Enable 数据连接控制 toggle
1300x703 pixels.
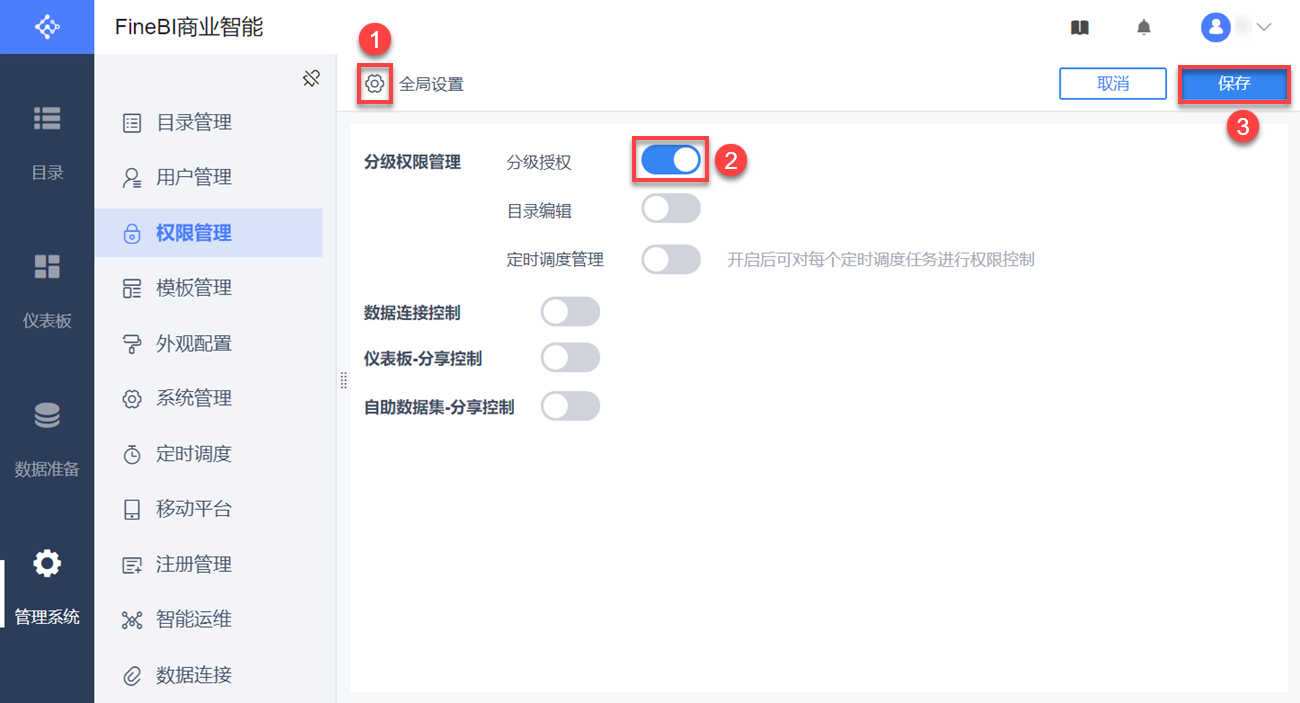point(570,312)
